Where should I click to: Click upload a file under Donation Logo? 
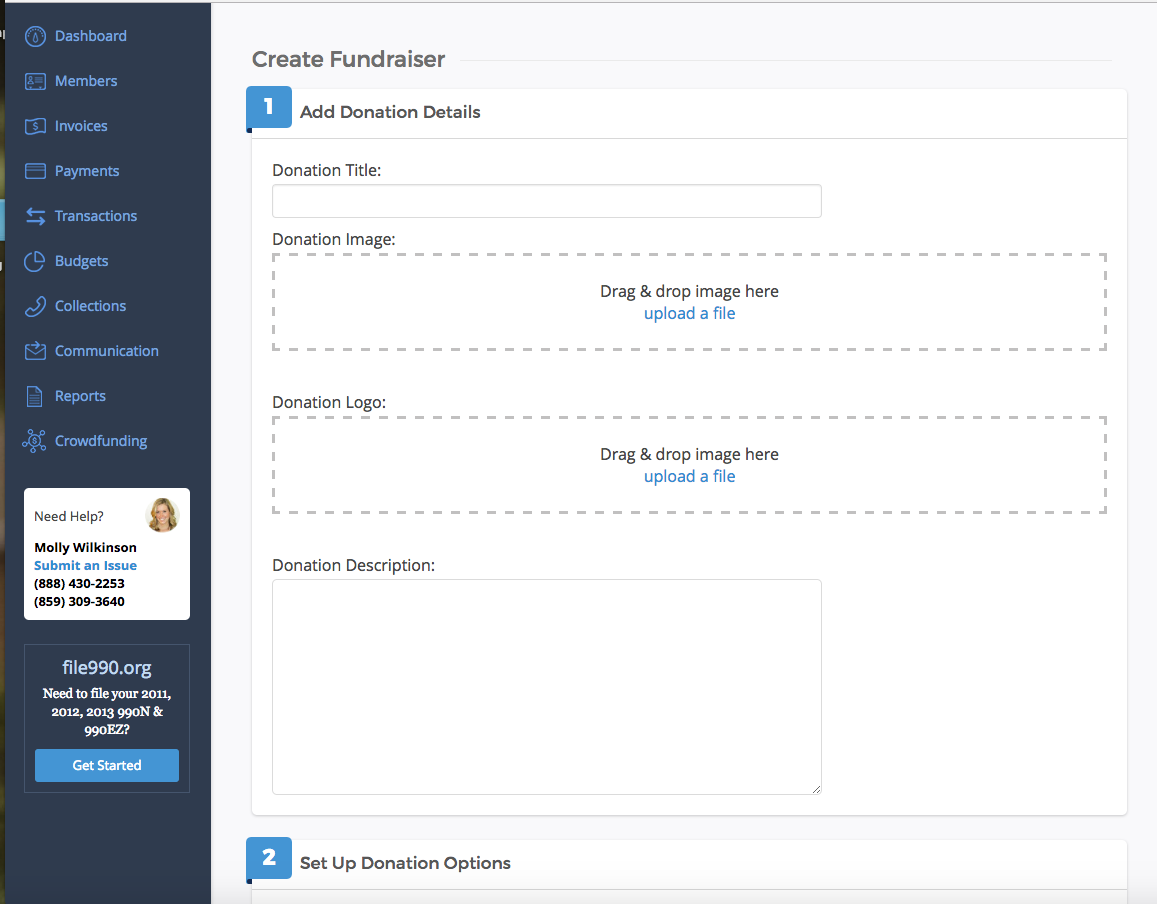(689, 476)
